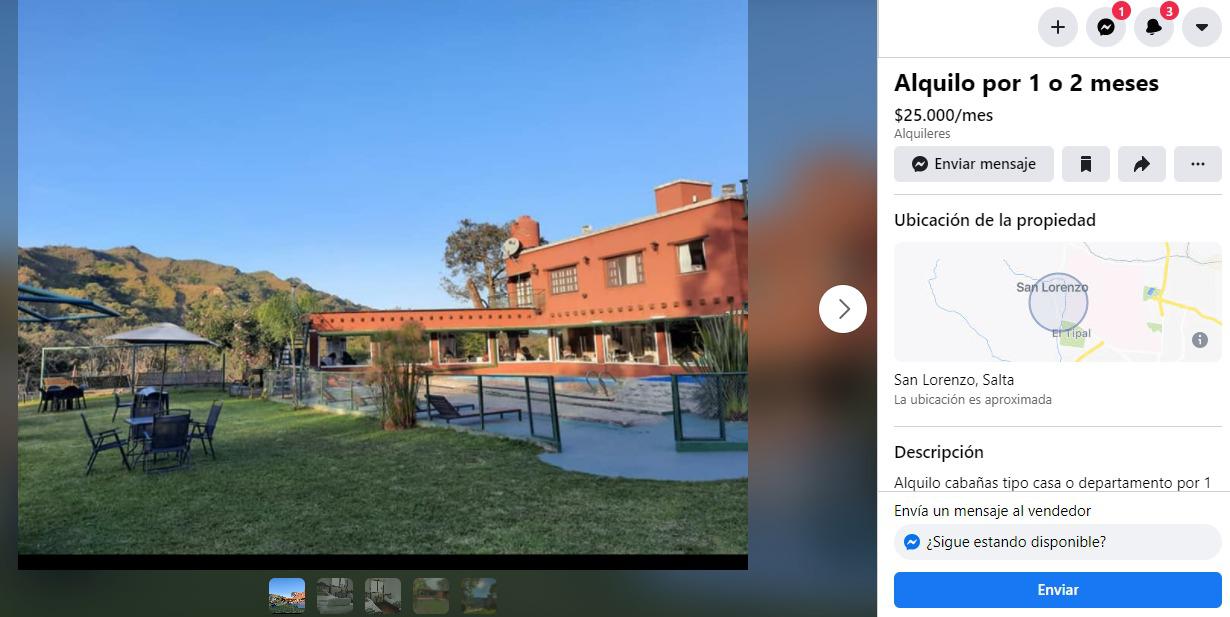Open more options ellipsis menu
This screenshot has height=617, width=1230.
tap(1198, 164)
